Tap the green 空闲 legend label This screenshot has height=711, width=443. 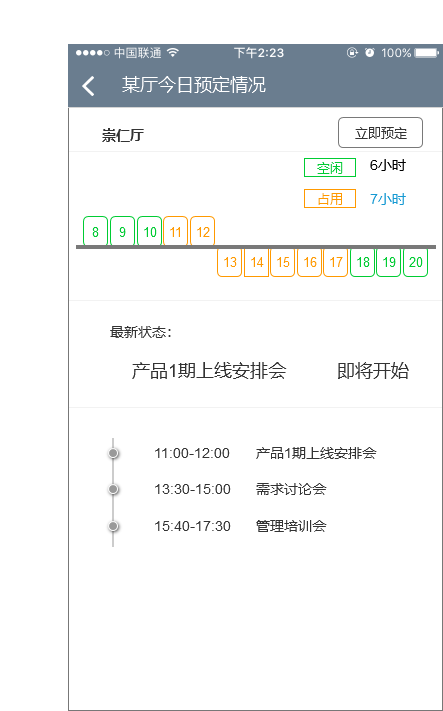(330, 168)
